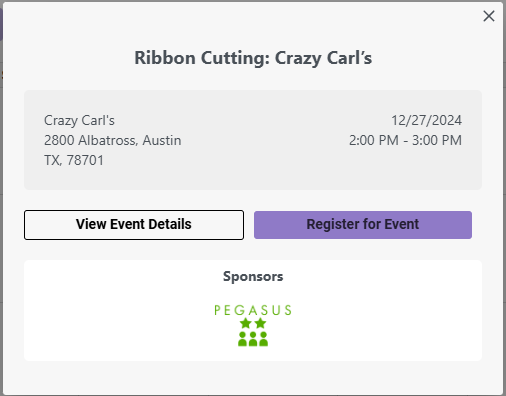This screenshot has width=506, height=396.
Task: Click the dash between event times
Action: pyautogui.click(x=406, y=141)
